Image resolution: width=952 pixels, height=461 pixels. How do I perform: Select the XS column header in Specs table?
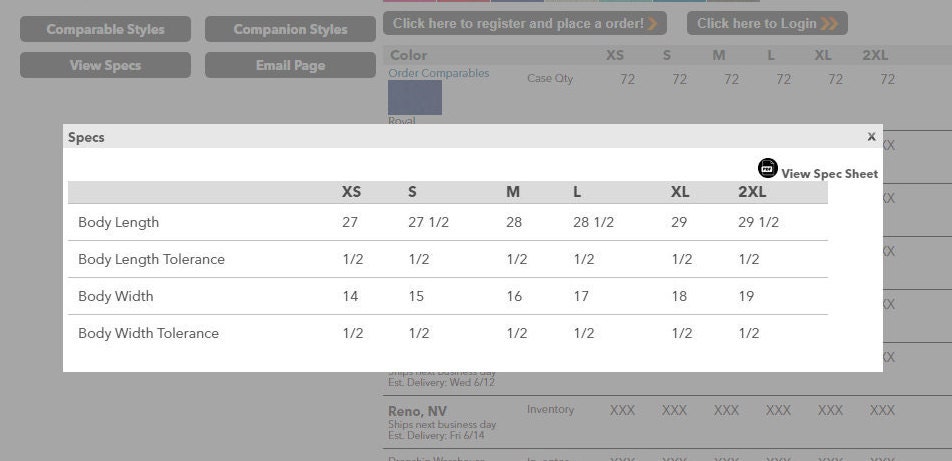352,192
